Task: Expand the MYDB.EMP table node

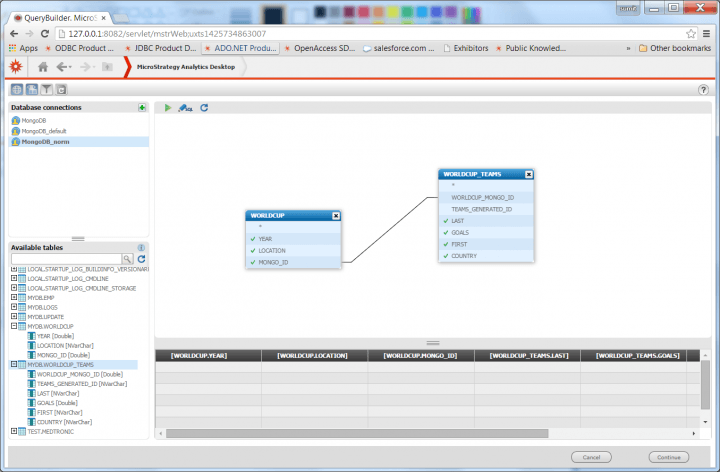Action: (14, 298)
